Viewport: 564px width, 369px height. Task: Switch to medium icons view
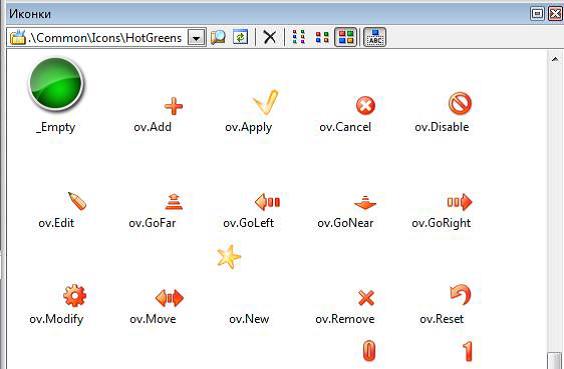click(x=322, y=37)
